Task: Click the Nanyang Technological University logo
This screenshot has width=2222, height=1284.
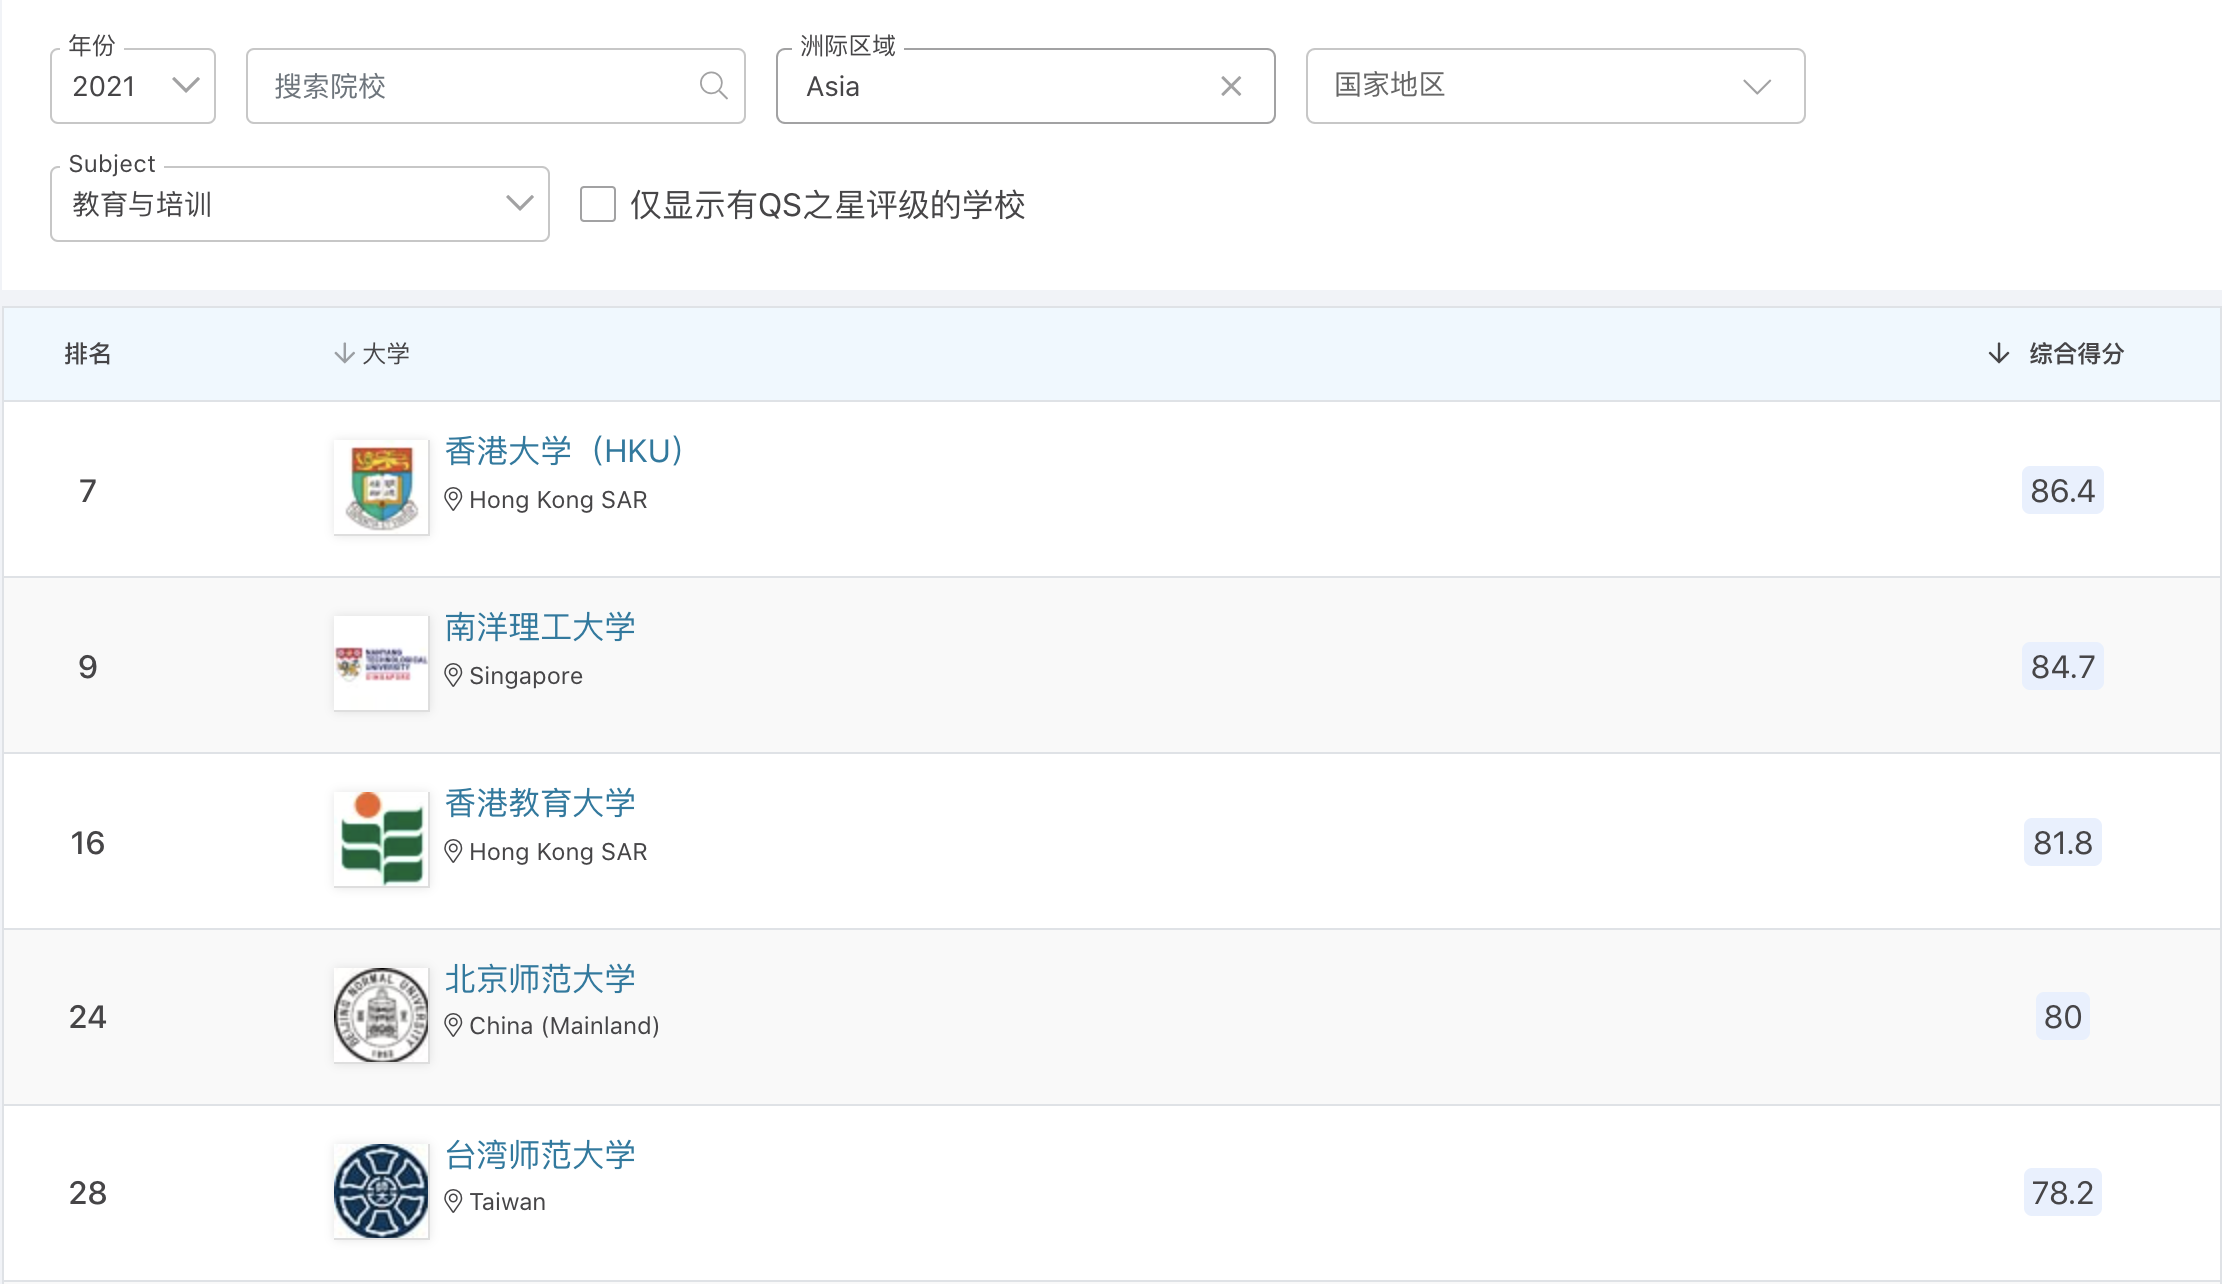Action: pyautogui.click(x=381, y=663)
